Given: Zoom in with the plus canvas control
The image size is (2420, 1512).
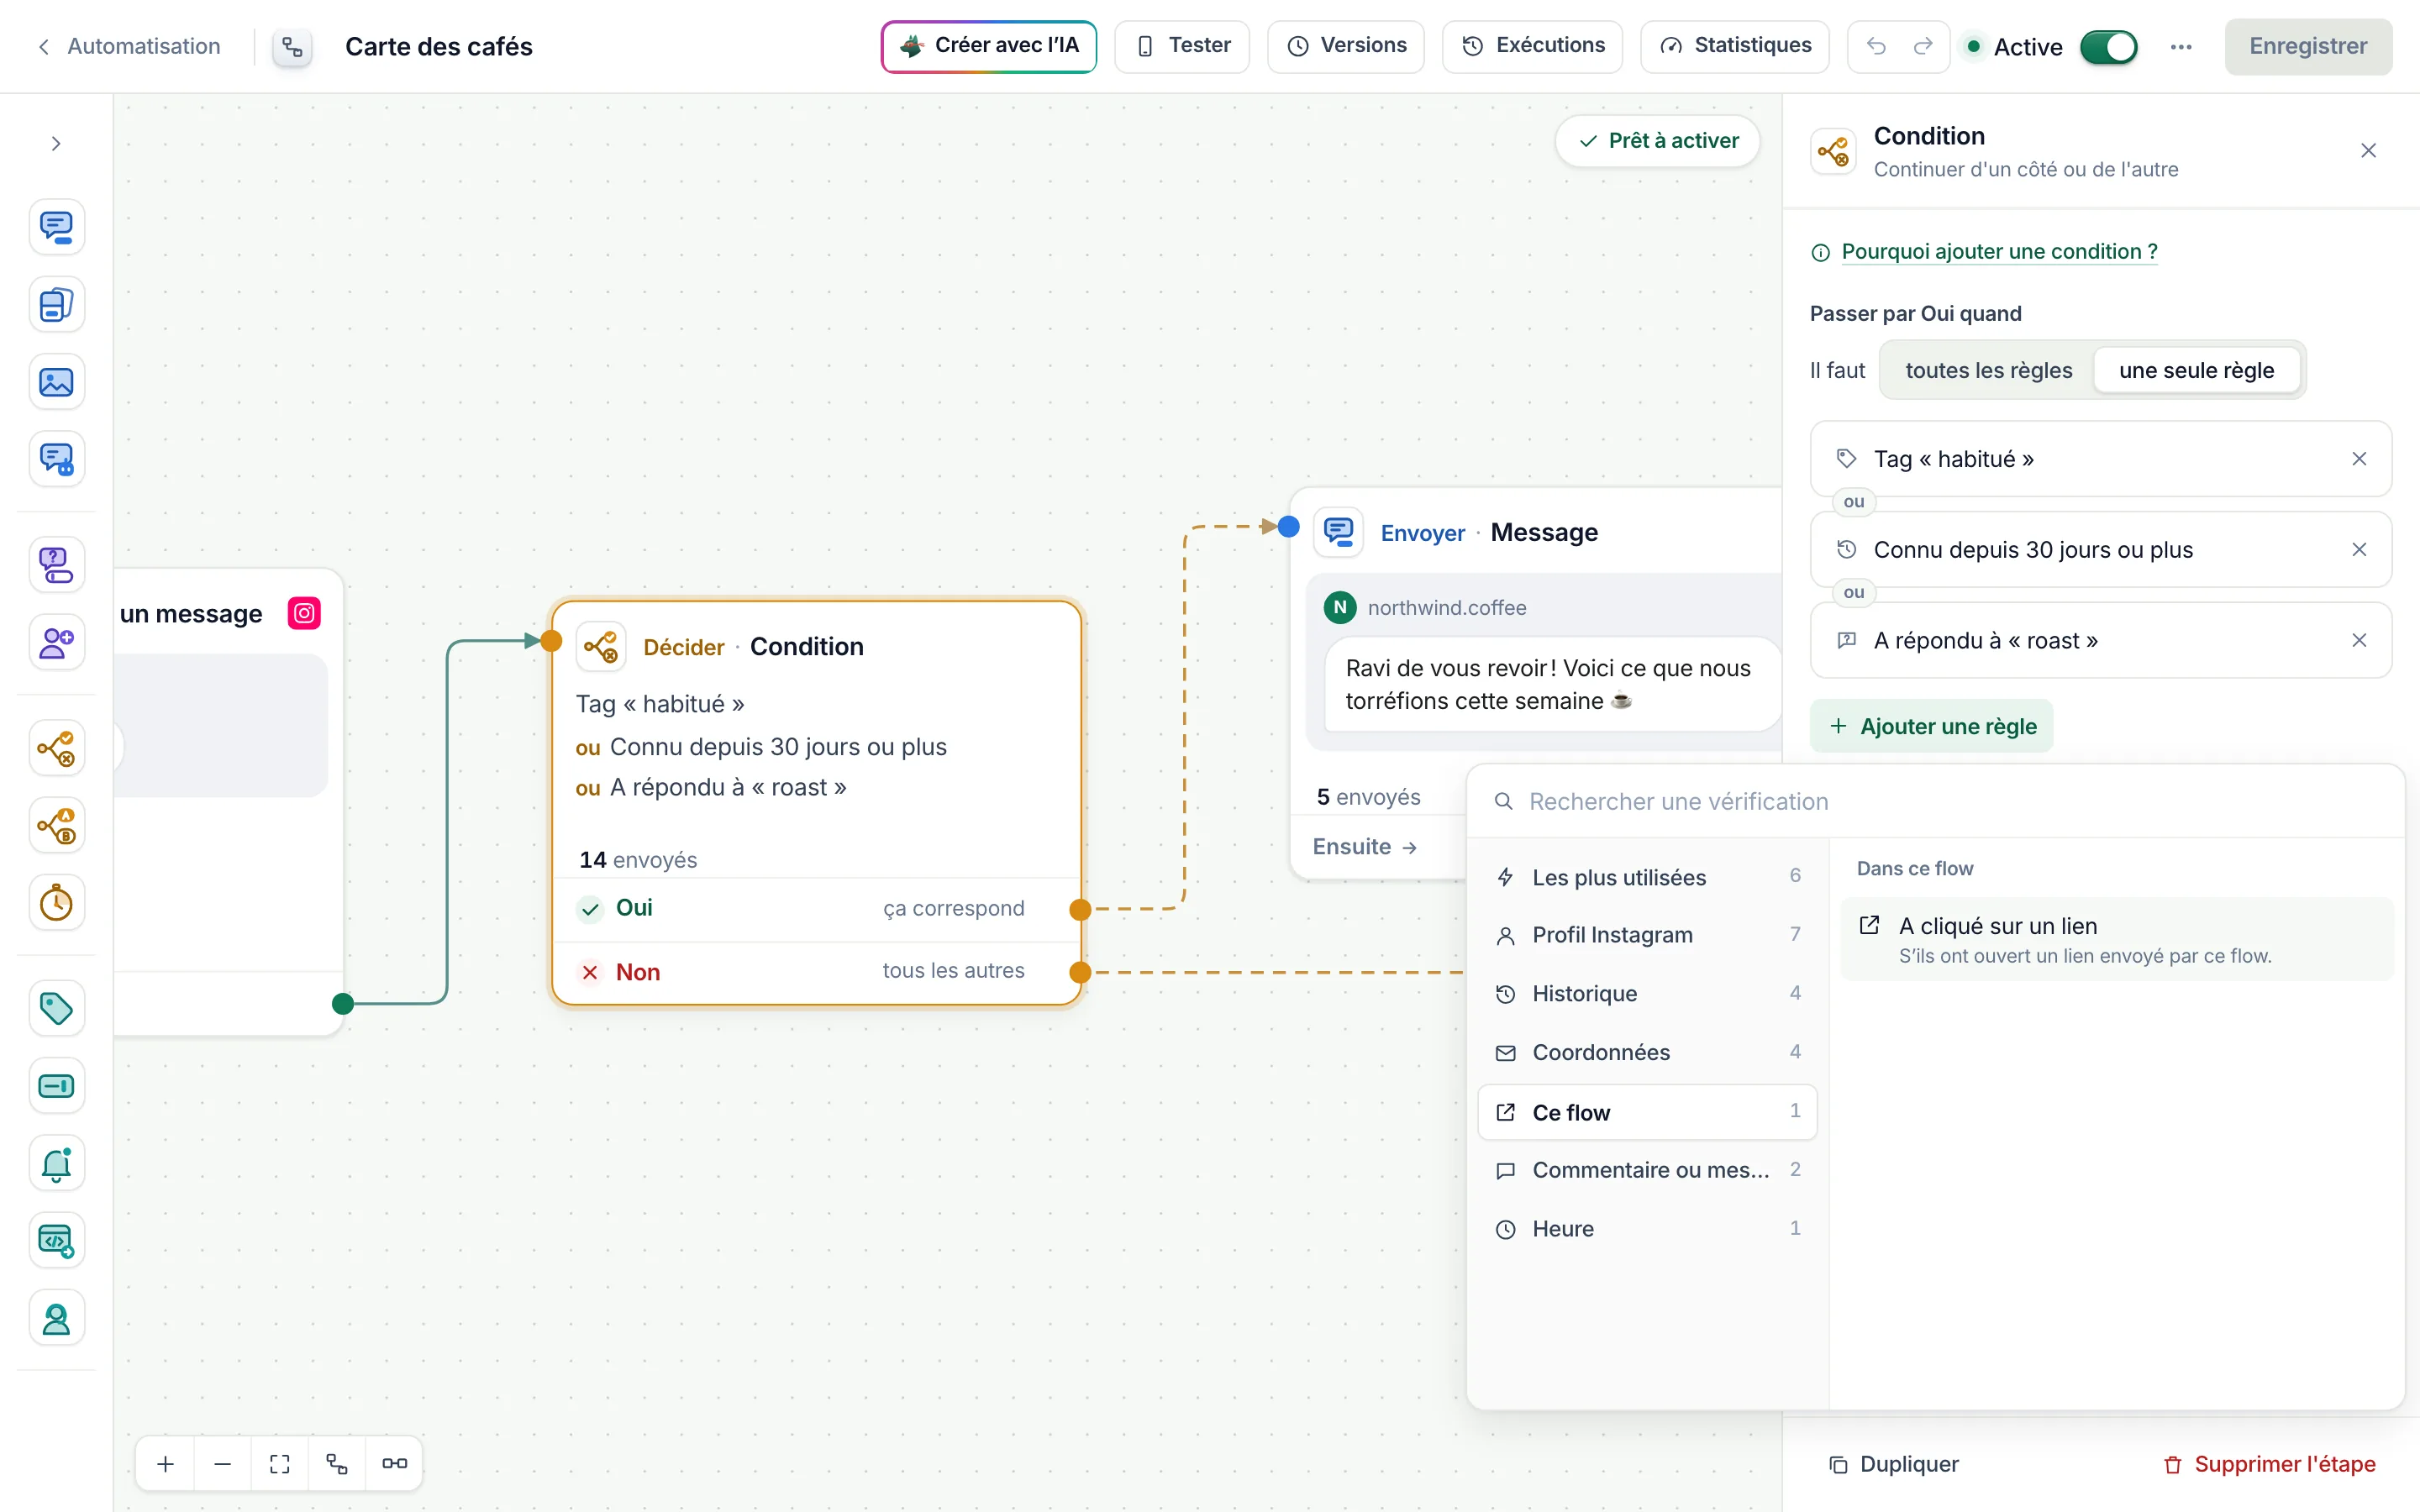Looking at the screenshot, I should [166, 1464].
